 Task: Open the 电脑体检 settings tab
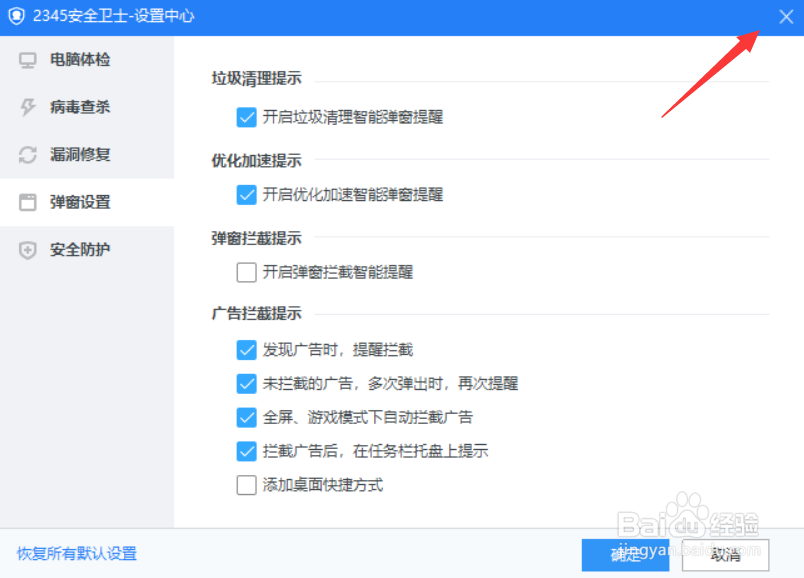point(87,59)
